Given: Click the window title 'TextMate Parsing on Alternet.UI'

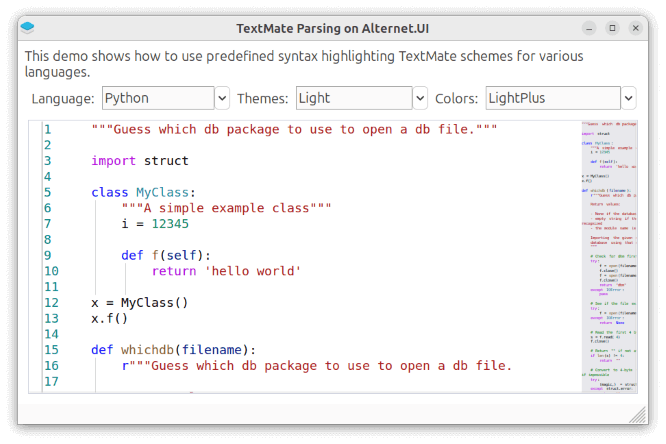Looking at the screenshot, I should click(333, 28).
